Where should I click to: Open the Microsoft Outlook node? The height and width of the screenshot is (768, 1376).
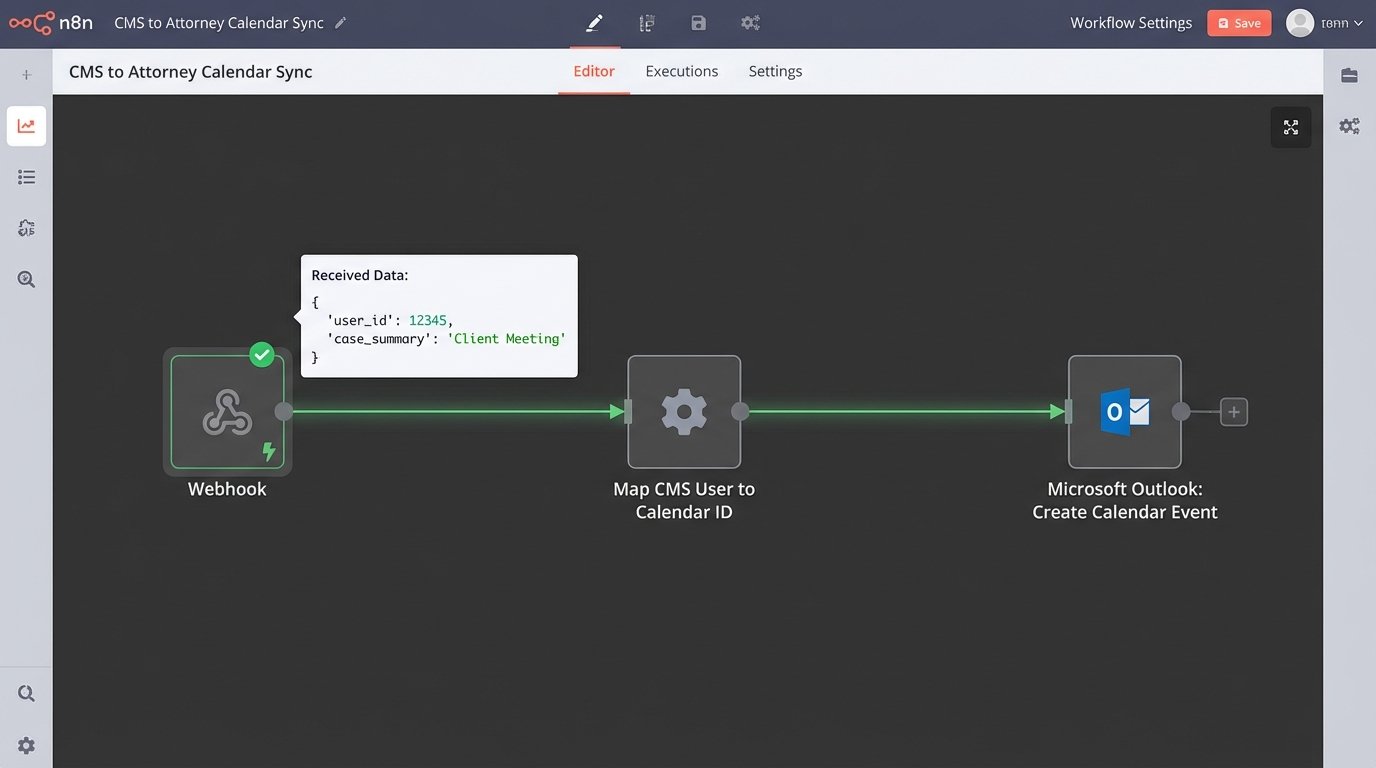point(1124,412)
